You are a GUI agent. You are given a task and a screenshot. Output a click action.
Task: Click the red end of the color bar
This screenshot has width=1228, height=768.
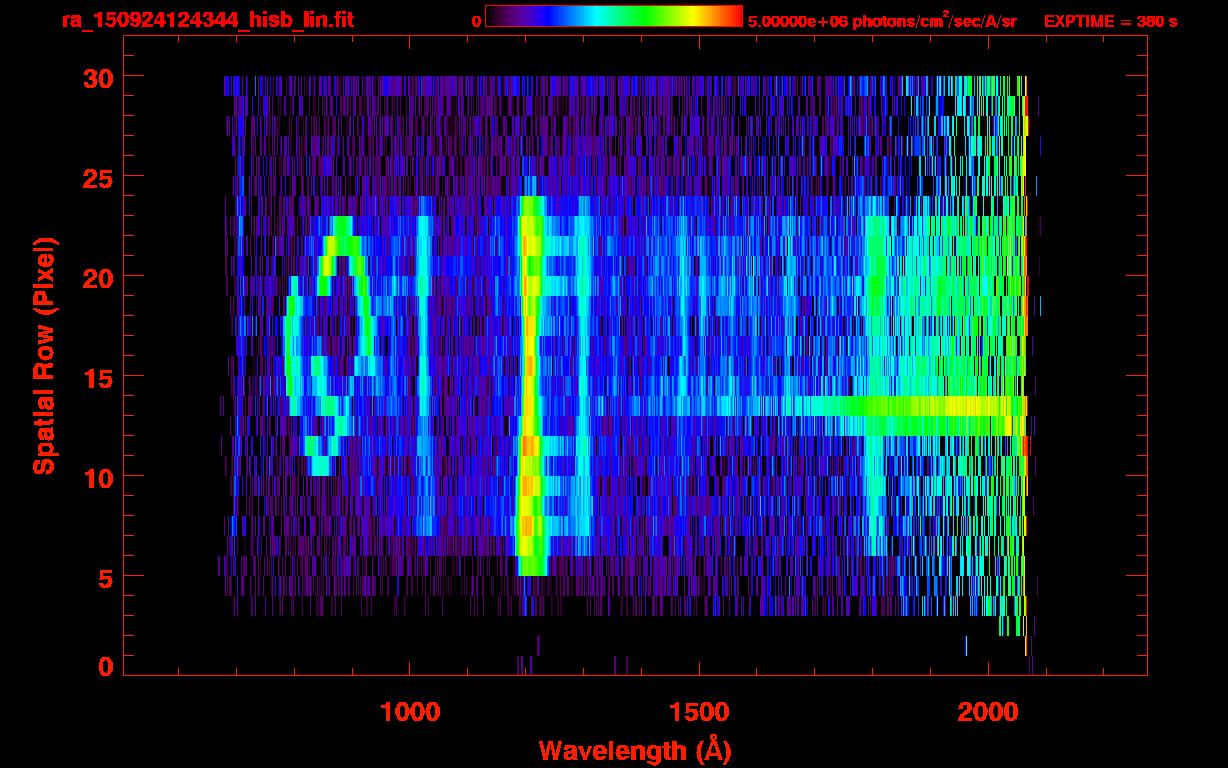[x=730, y=17]
